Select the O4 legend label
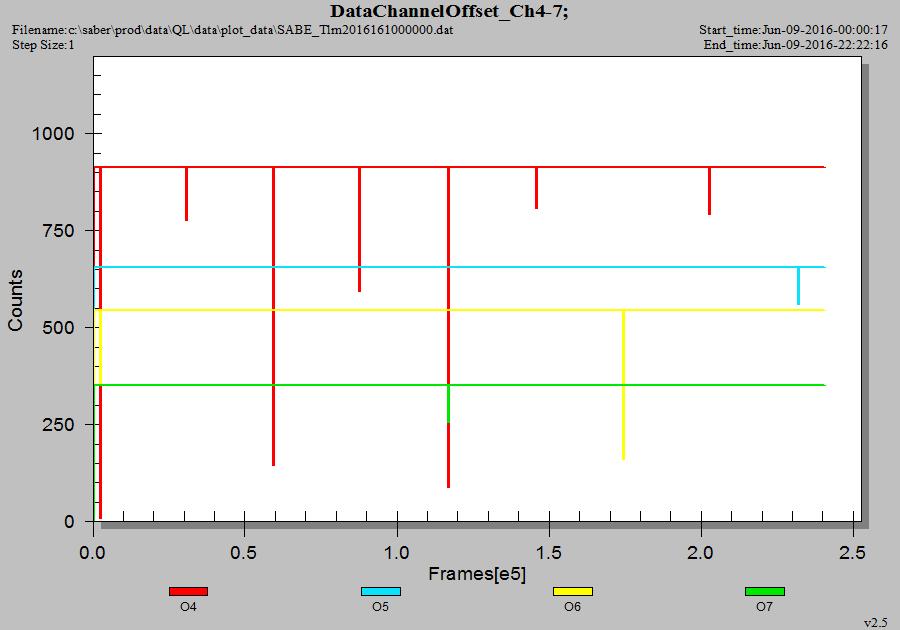This screenshot has width=900, height=630. coord(188,606)
